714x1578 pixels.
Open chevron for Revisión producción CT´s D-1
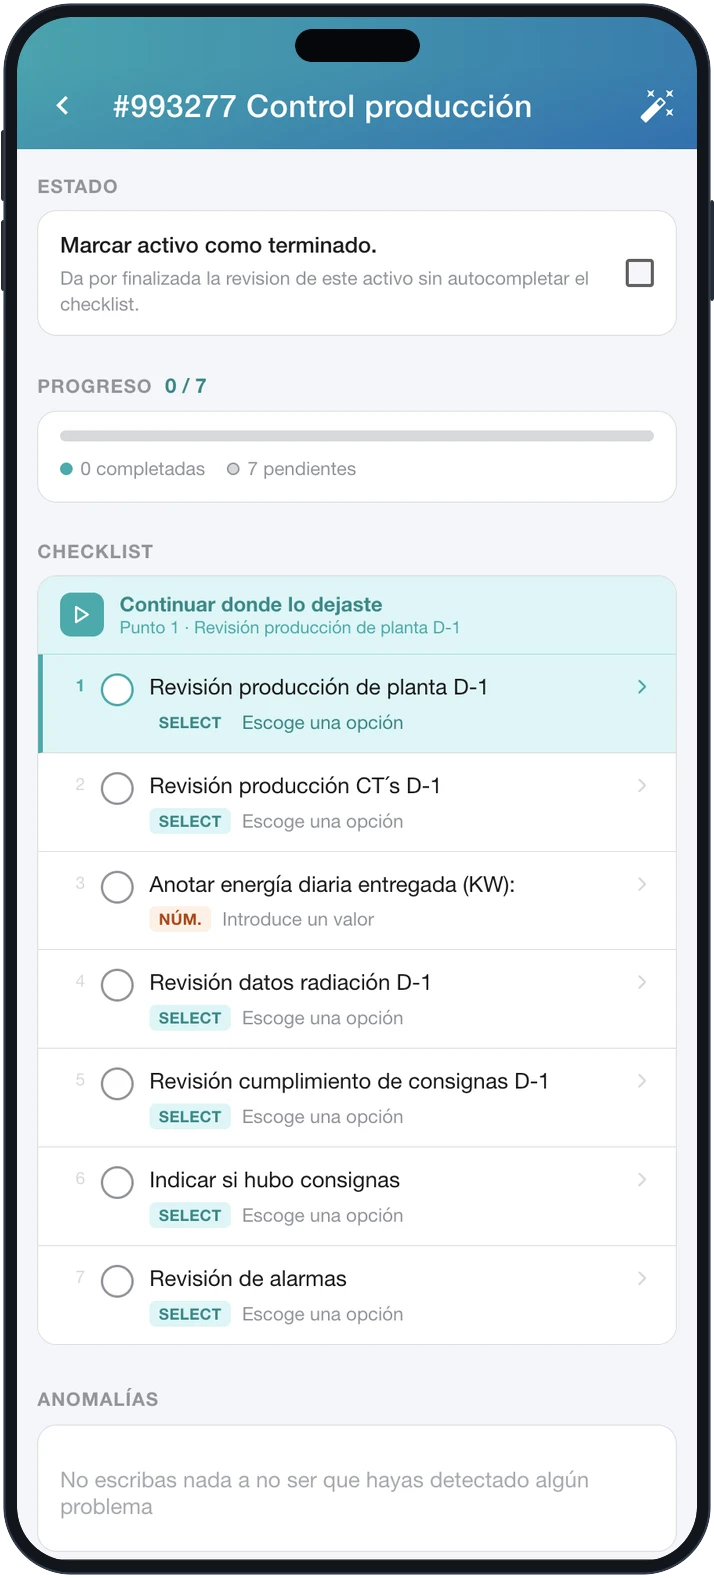coord(642,786)
